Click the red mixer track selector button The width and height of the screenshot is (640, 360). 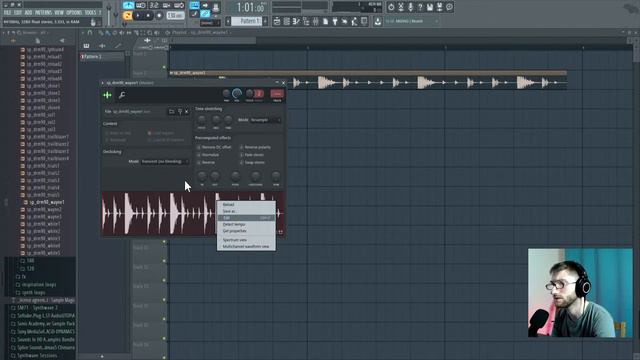click(x=277, y=94)
